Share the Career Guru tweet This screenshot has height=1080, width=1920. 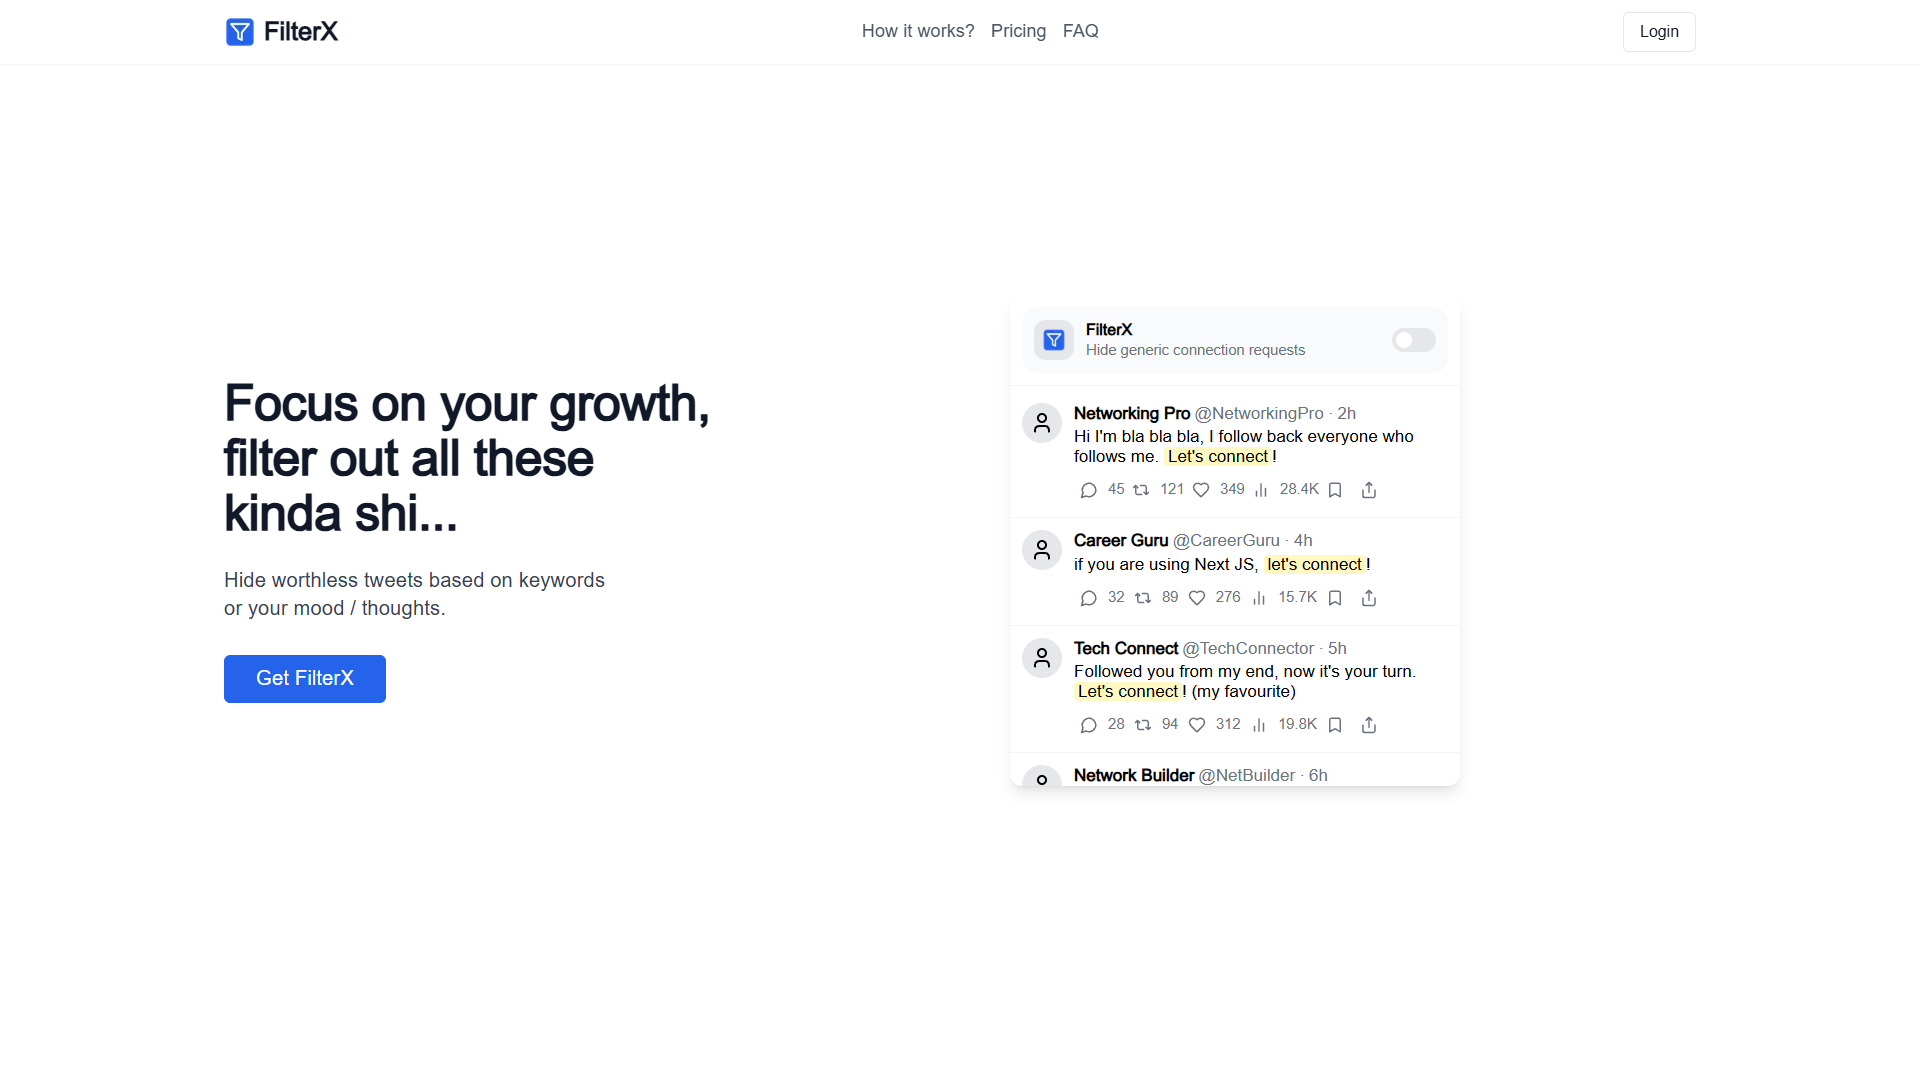pos(1369,598)
